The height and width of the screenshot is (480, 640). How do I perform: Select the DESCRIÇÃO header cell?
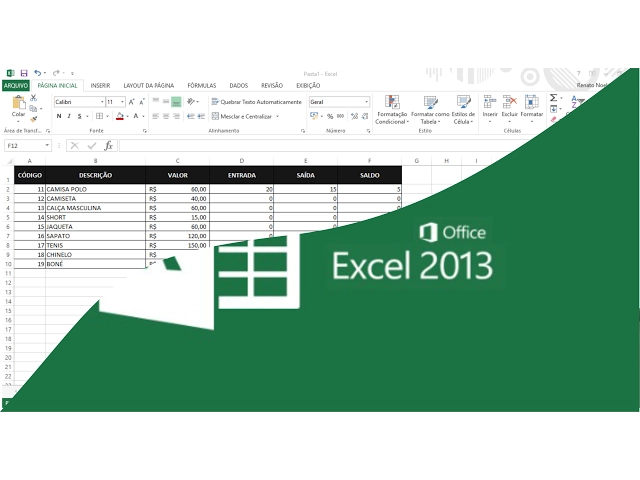pyautogui.click(x=96, y=175)
